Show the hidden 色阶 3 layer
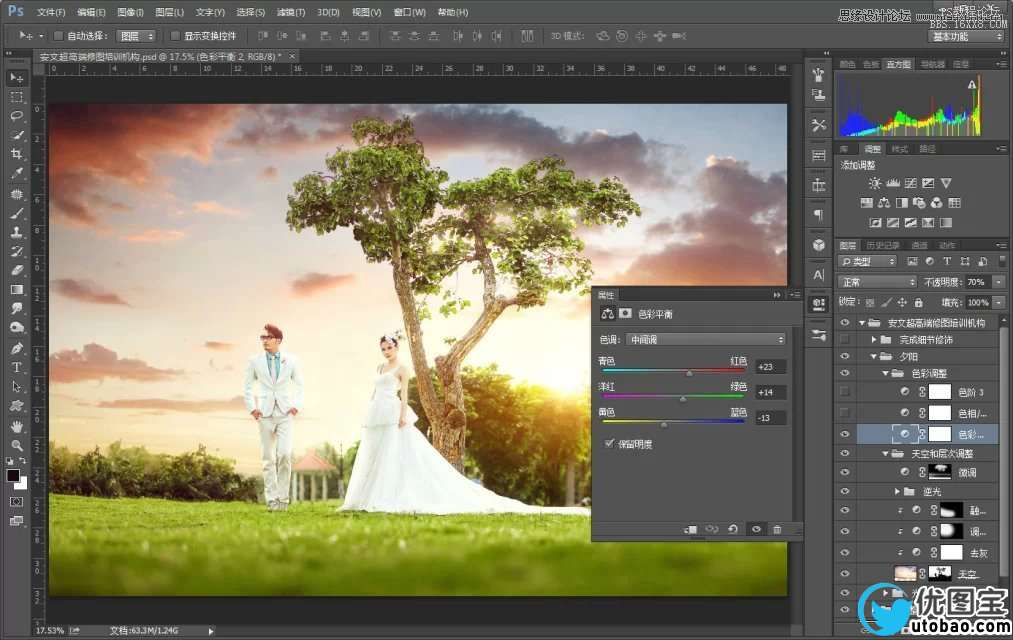Screen dimensions: 1013x640 point(844,391)
